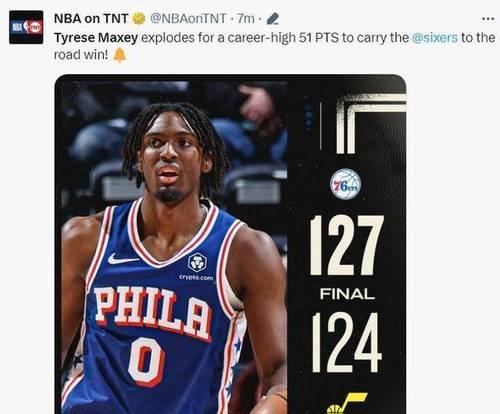Click the FINAL label between scores
The width and height of the screenshot is (500, 414).
(x=347, y=294)
